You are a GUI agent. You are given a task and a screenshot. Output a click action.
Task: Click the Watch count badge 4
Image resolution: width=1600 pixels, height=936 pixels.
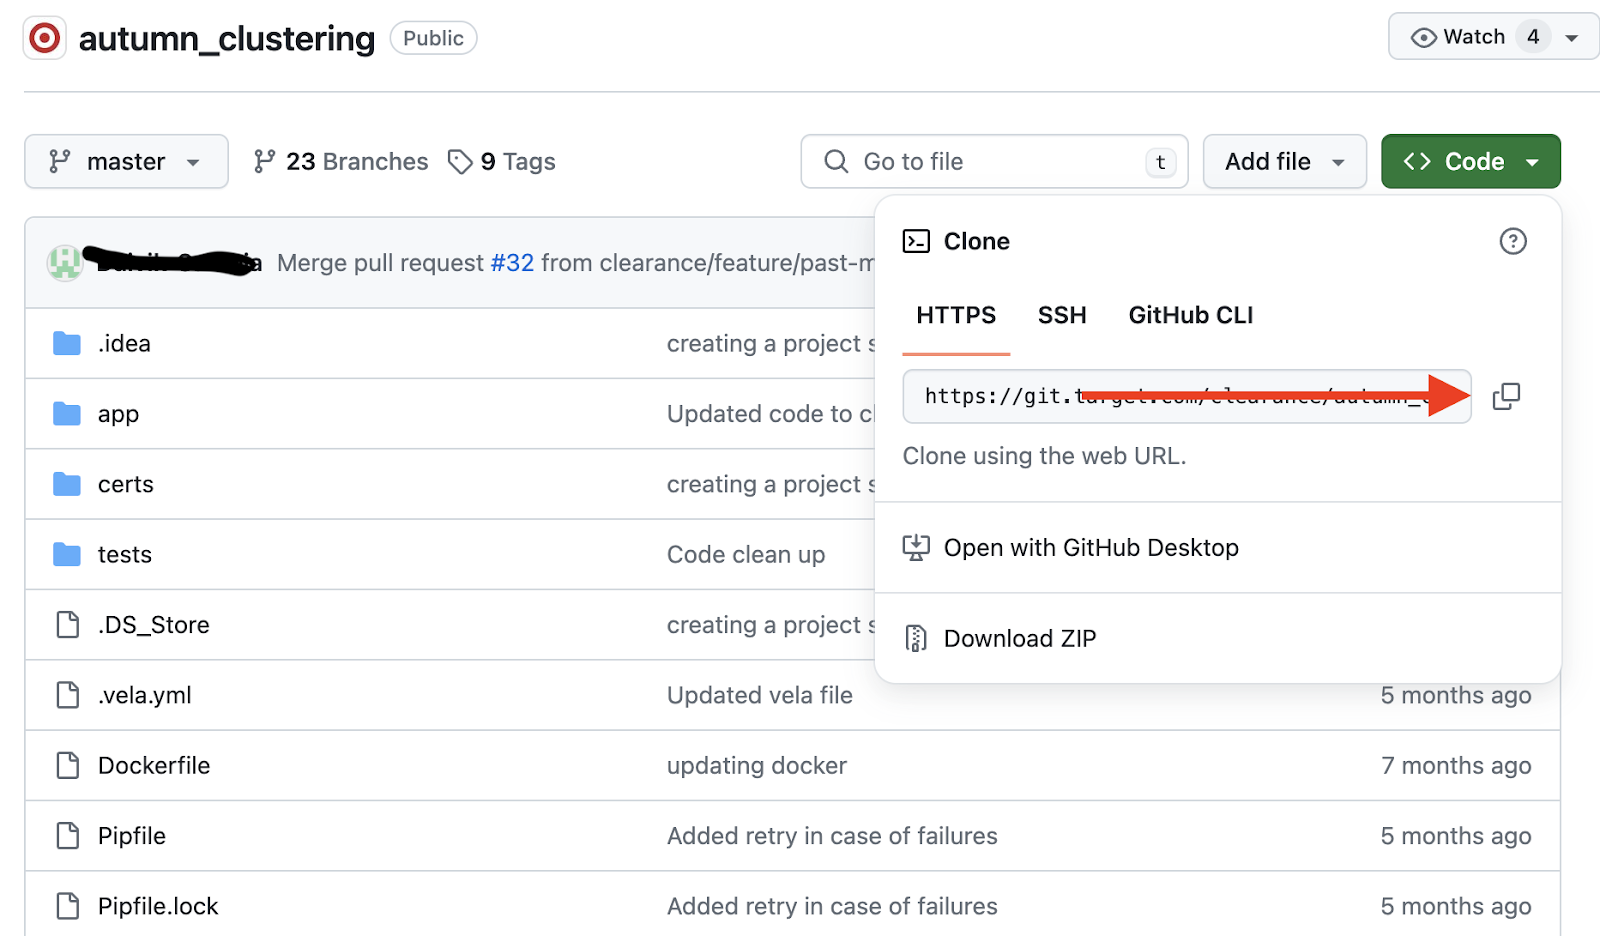[x=1533, y=37]
